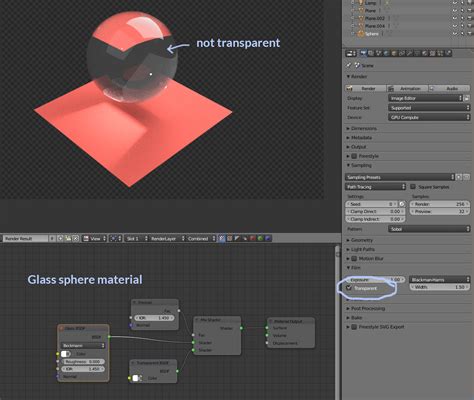This screenshot has height=400, width=474.
Task: Open the Material properties tab icon
Action: [x=425, y=53]
